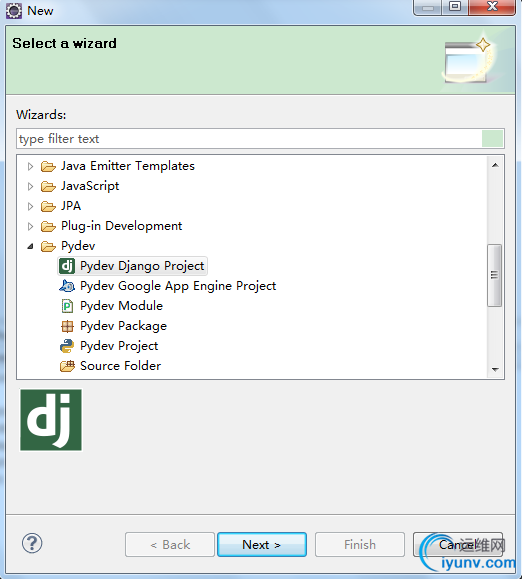Minimize the New dialog window
Viewport: 522px width, 579px height.
[x=427, y=7]
